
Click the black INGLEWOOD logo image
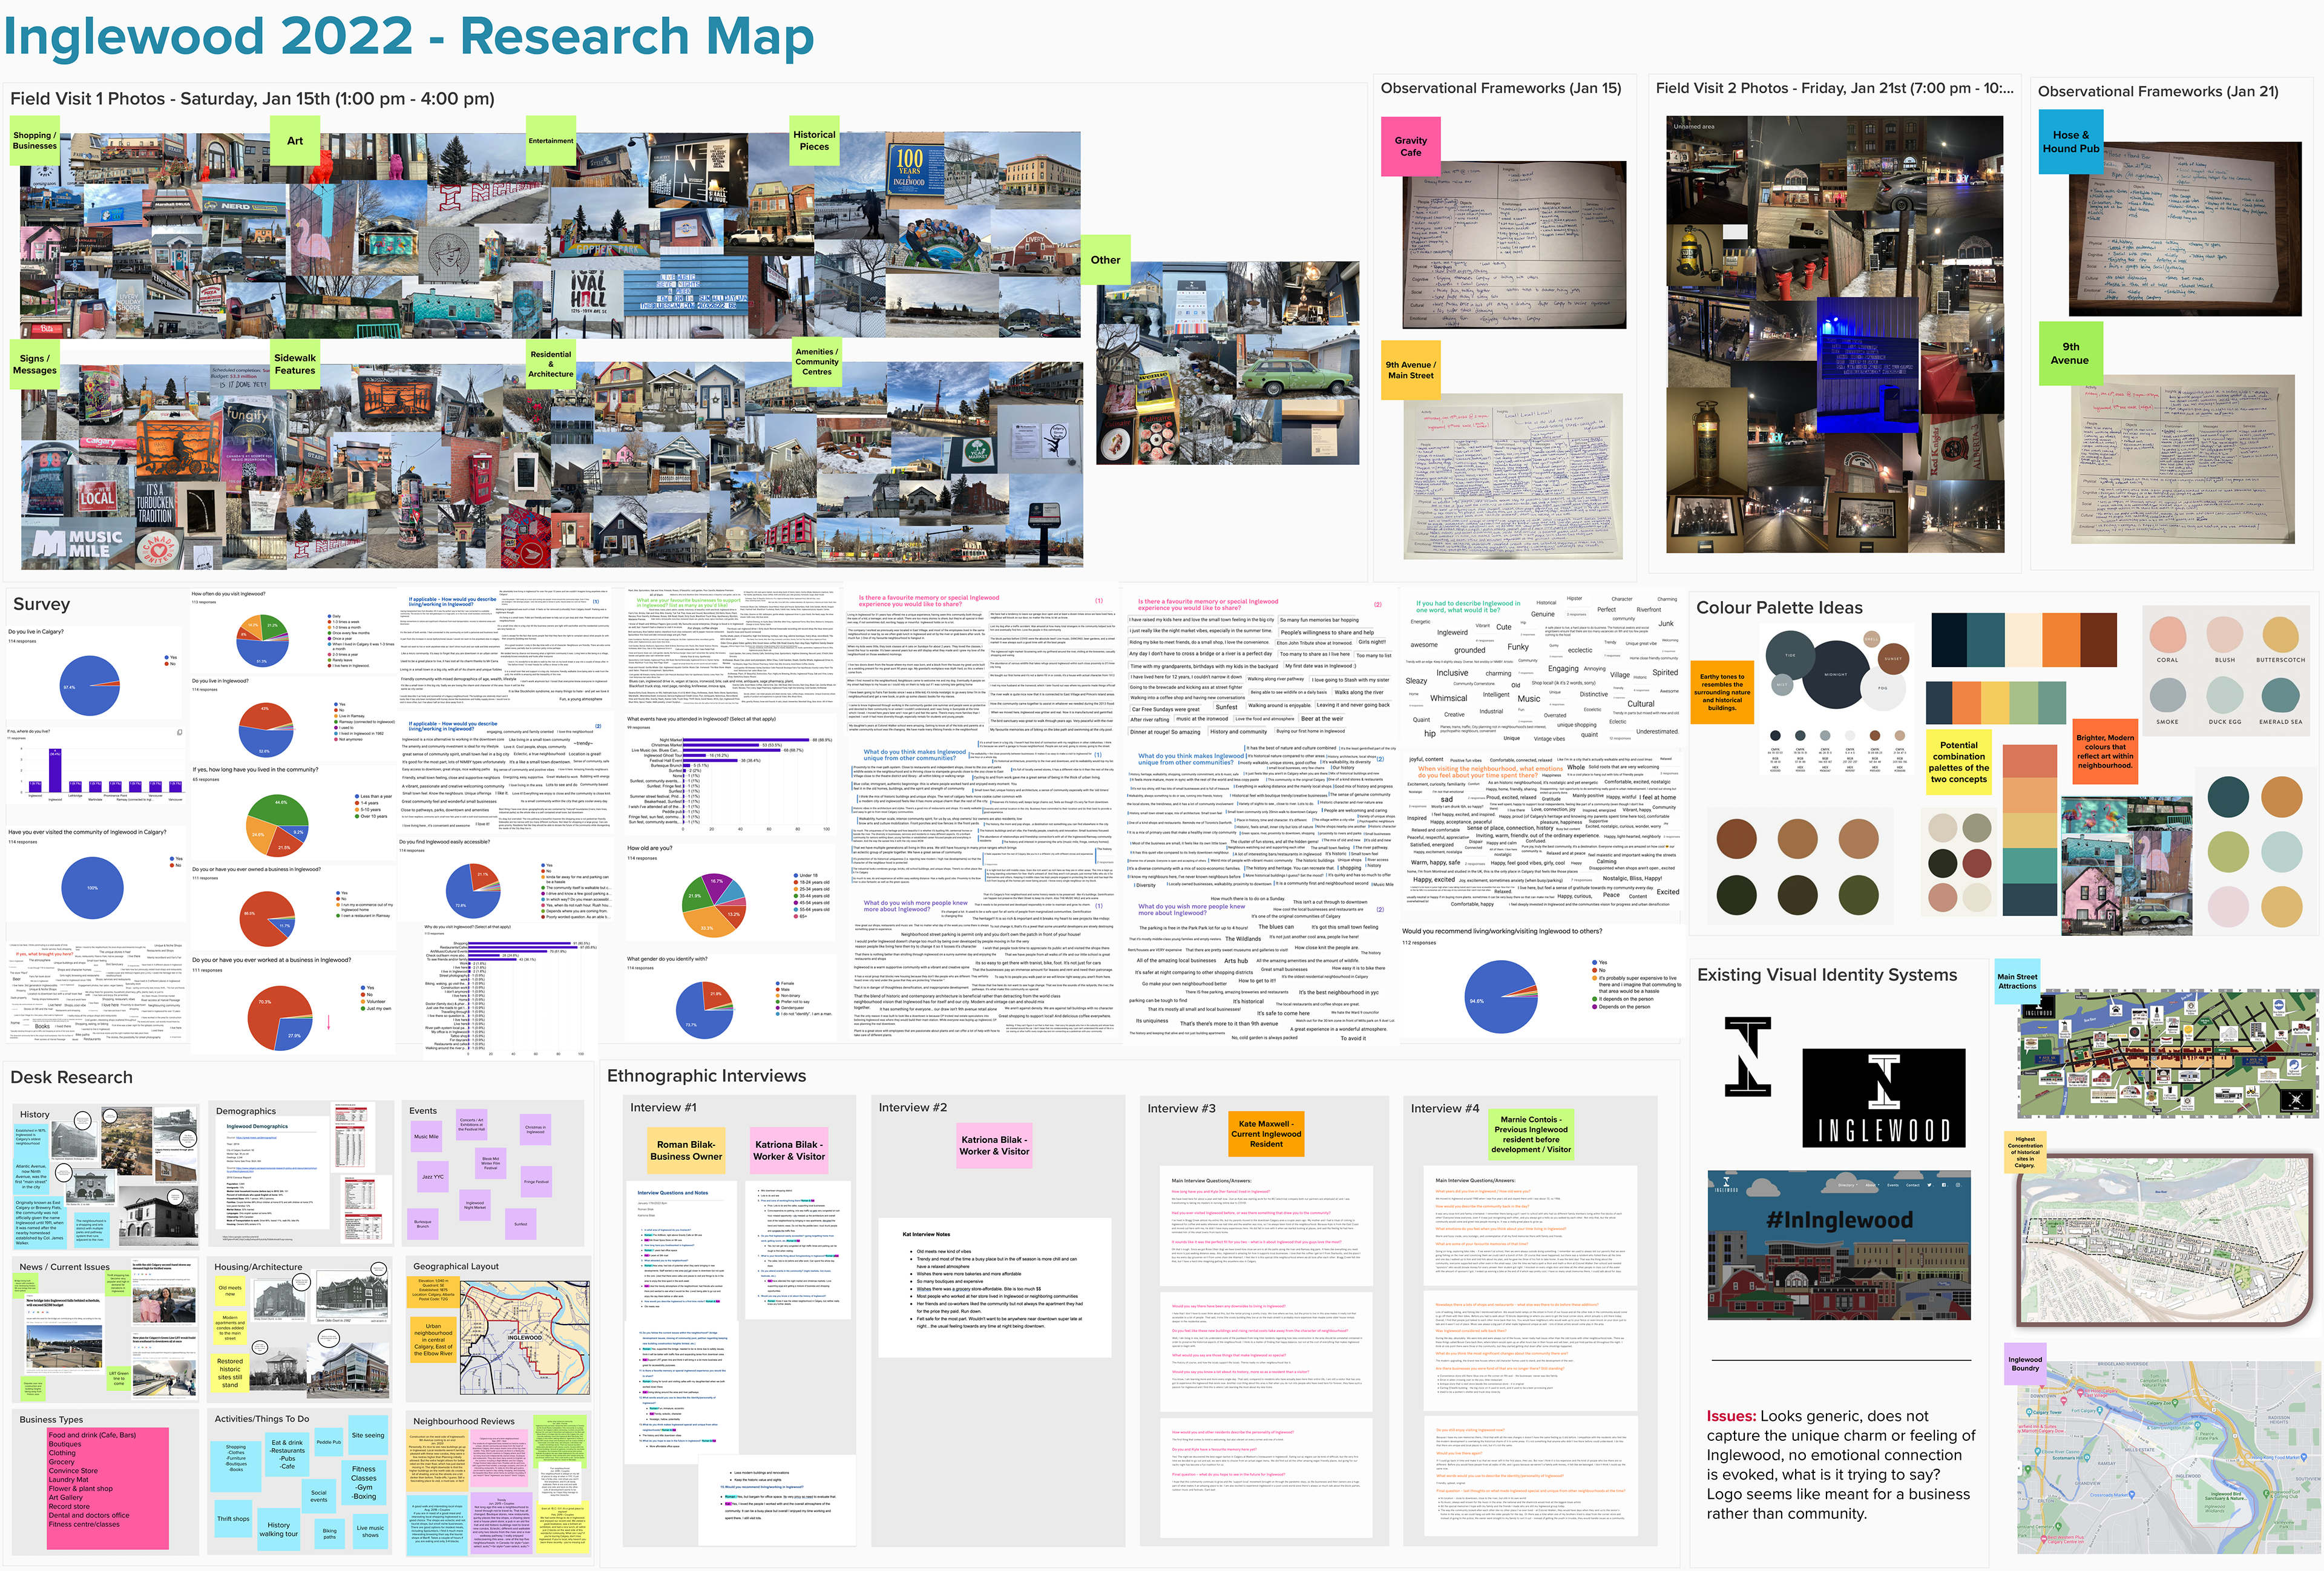click(x=1883, y=1098)
